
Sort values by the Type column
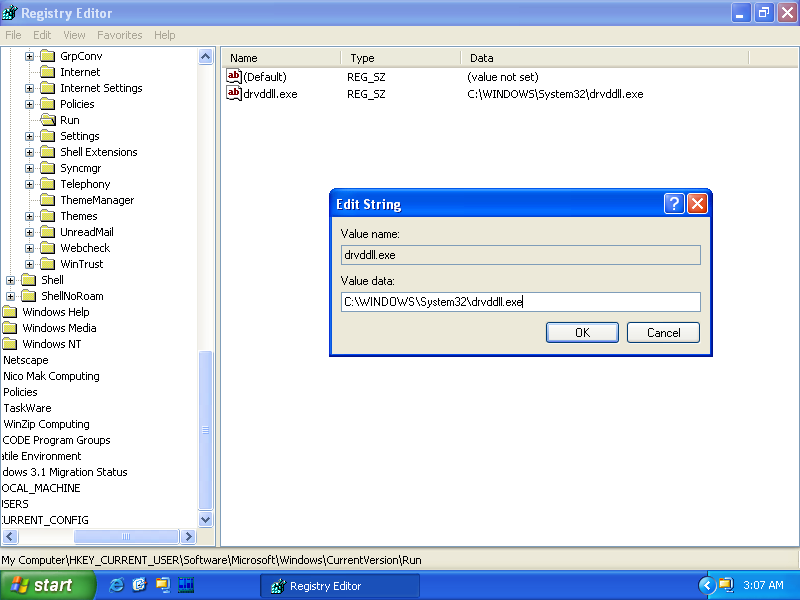point(401,58)
